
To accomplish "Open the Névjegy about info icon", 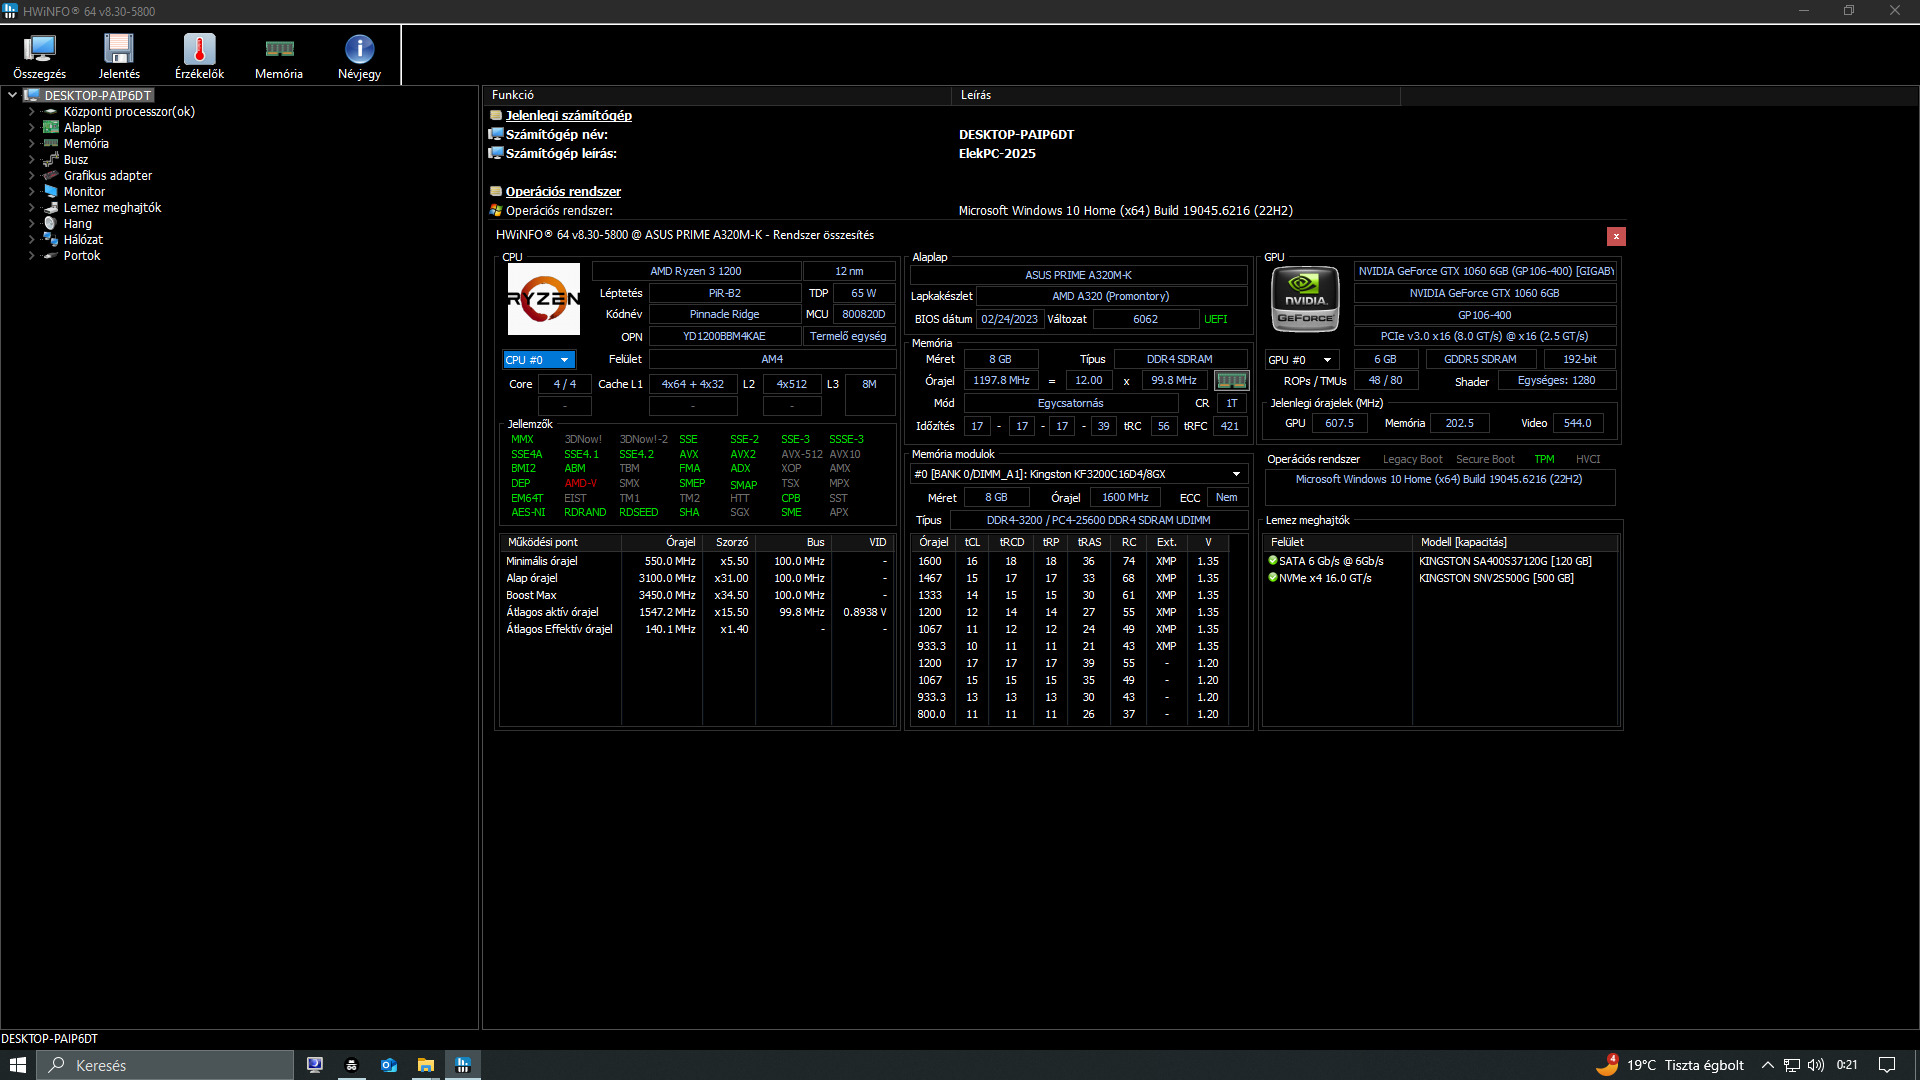I will (359, 55).
